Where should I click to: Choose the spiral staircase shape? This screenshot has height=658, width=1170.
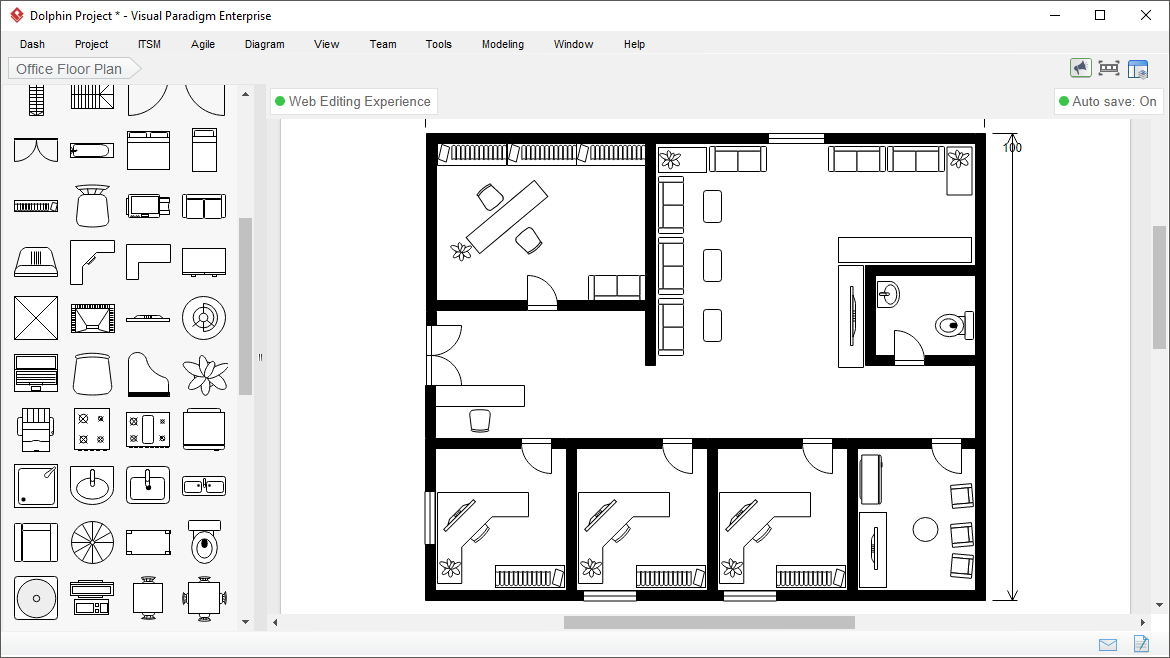92,542
